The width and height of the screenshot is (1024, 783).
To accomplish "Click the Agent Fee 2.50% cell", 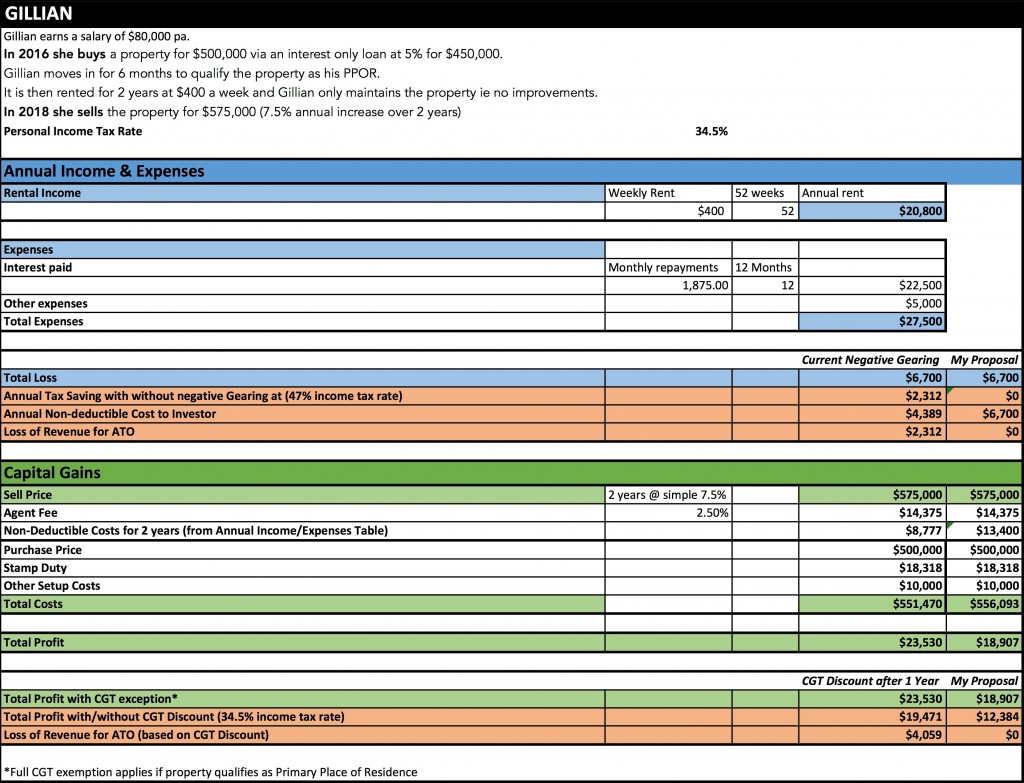I will point(668,513).
